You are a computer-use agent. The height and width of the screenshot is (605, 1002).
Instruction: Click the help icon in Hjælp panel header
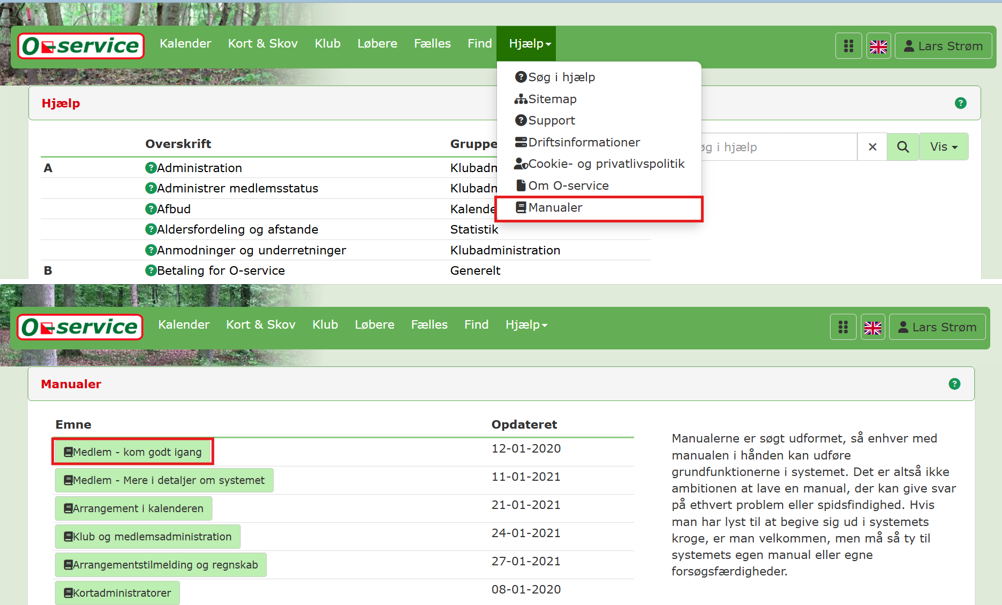point(960,103)
